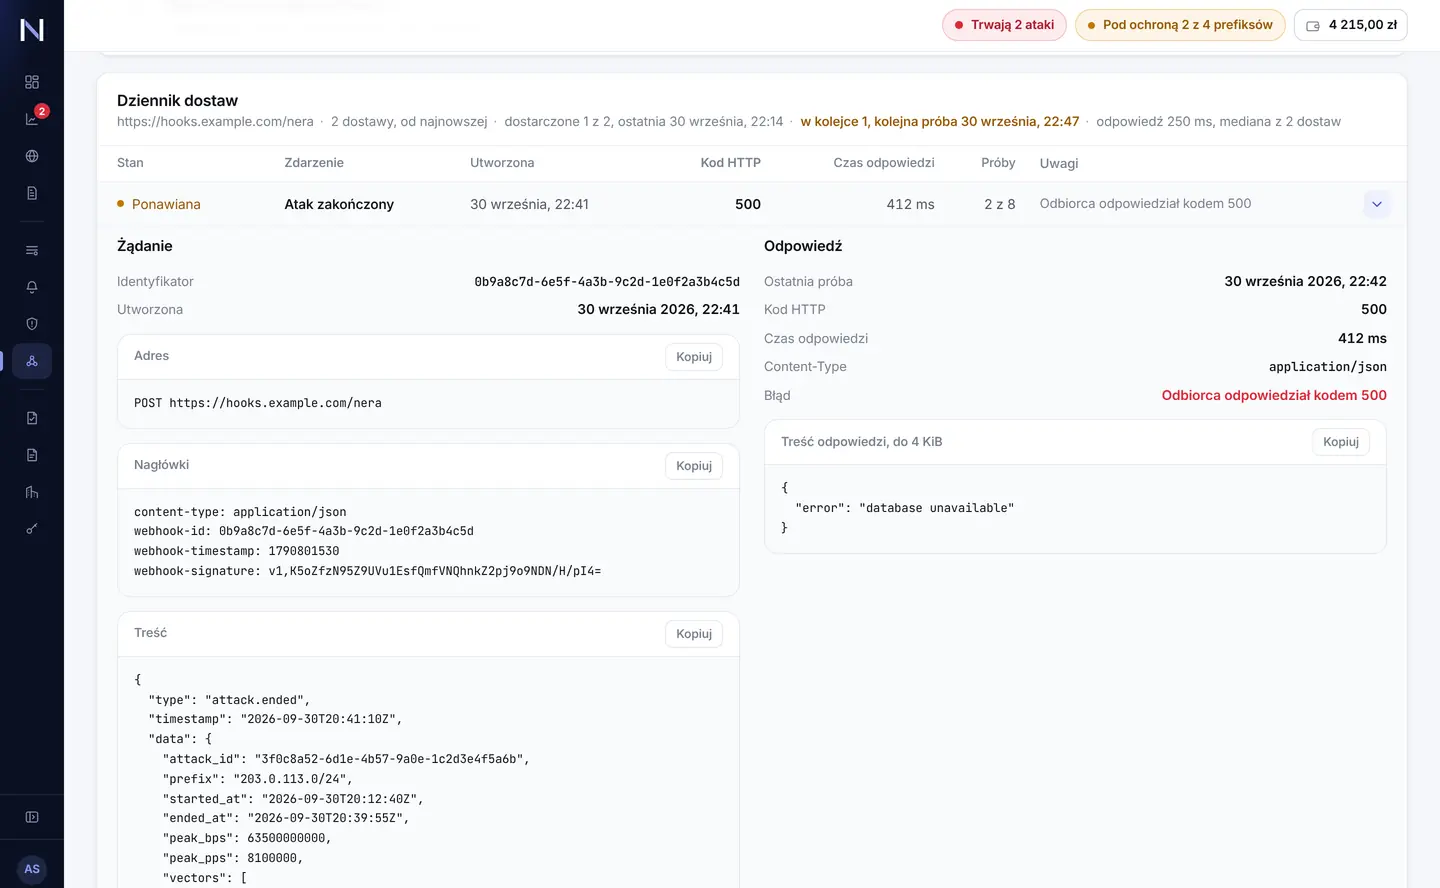Click the Utworzona column header
The height and width of the screenshot is (888, 1440).
coord(502,163)
